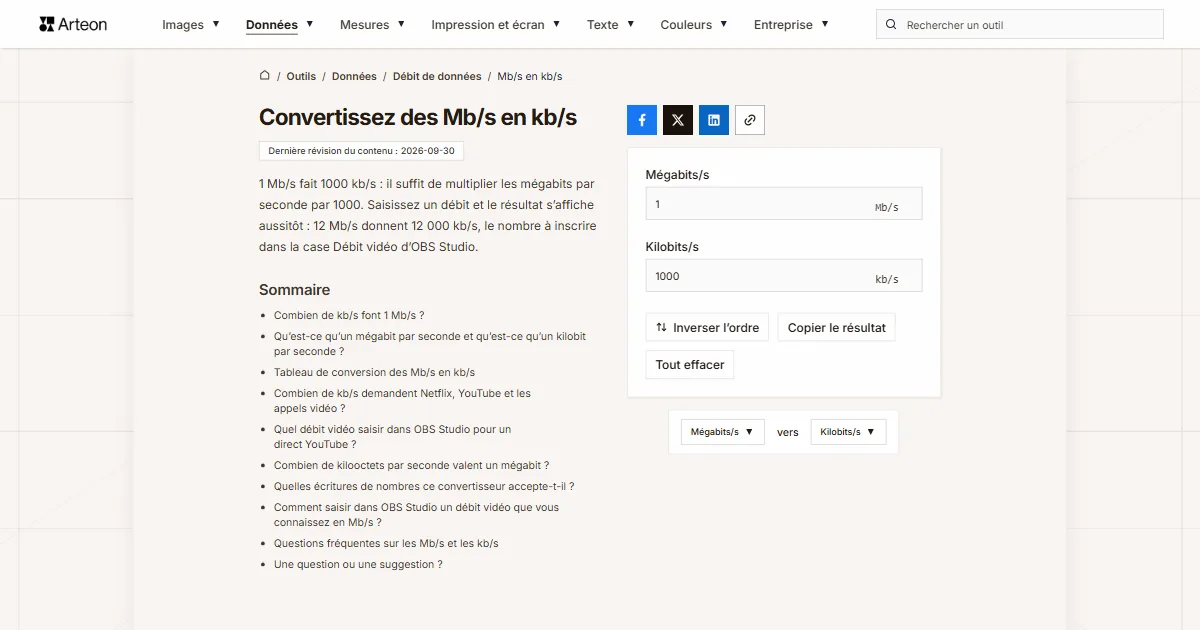The width and height of the screenshot is (1200, 630).
Task: Open Une question ou une suggestion link
Action: 358,564
